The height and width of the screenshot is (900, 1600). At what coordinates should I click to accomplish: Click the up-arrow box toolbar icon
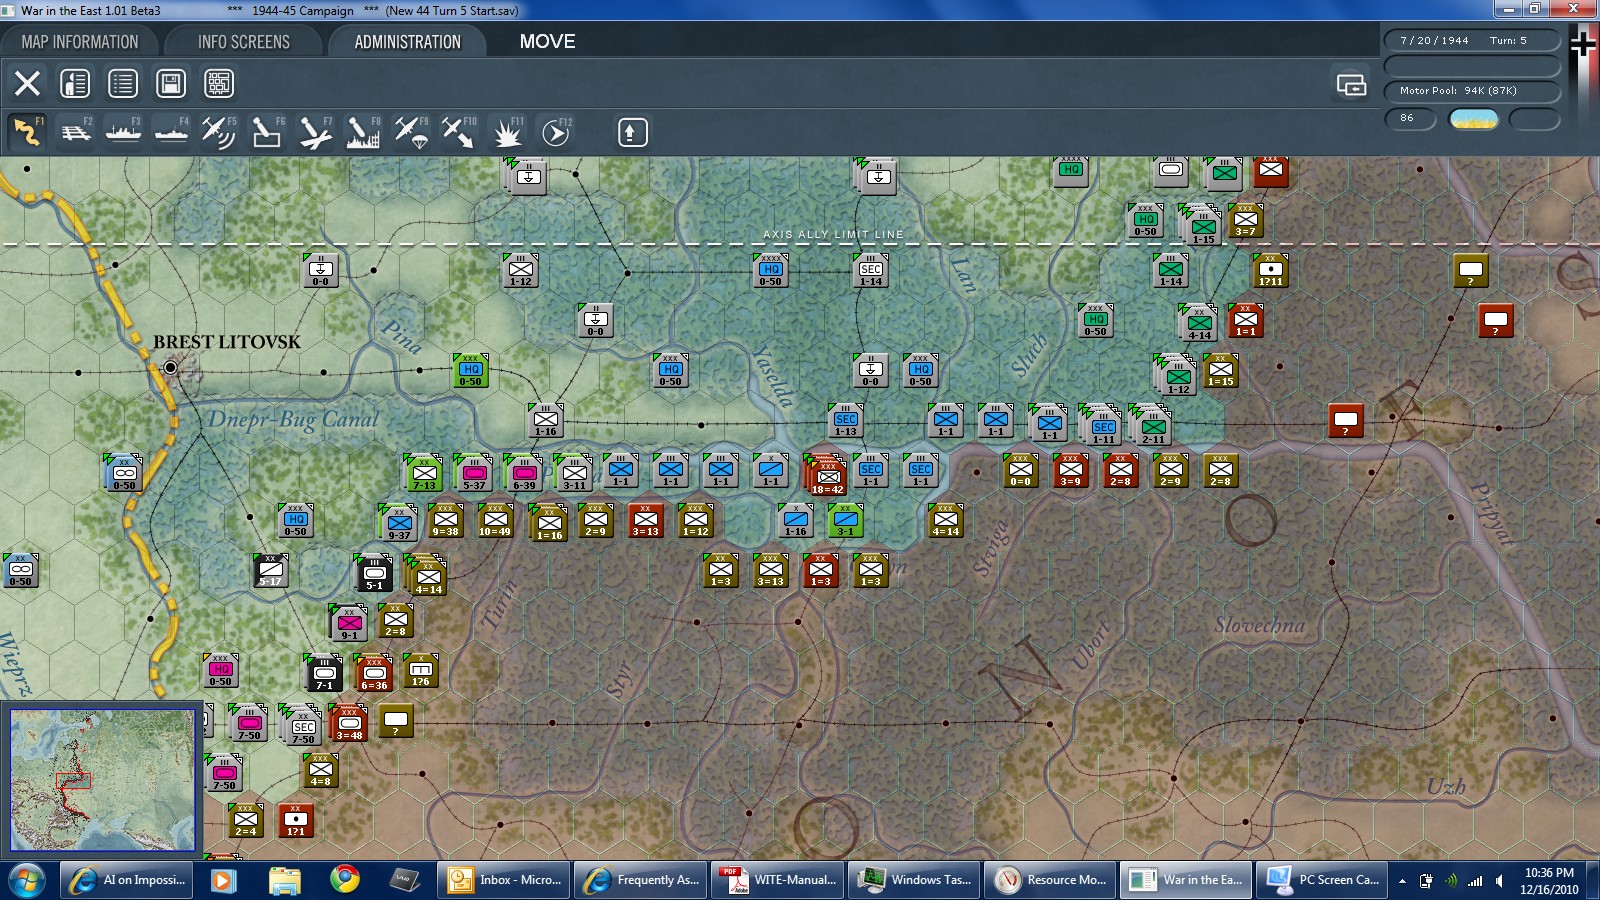[632, 132]
